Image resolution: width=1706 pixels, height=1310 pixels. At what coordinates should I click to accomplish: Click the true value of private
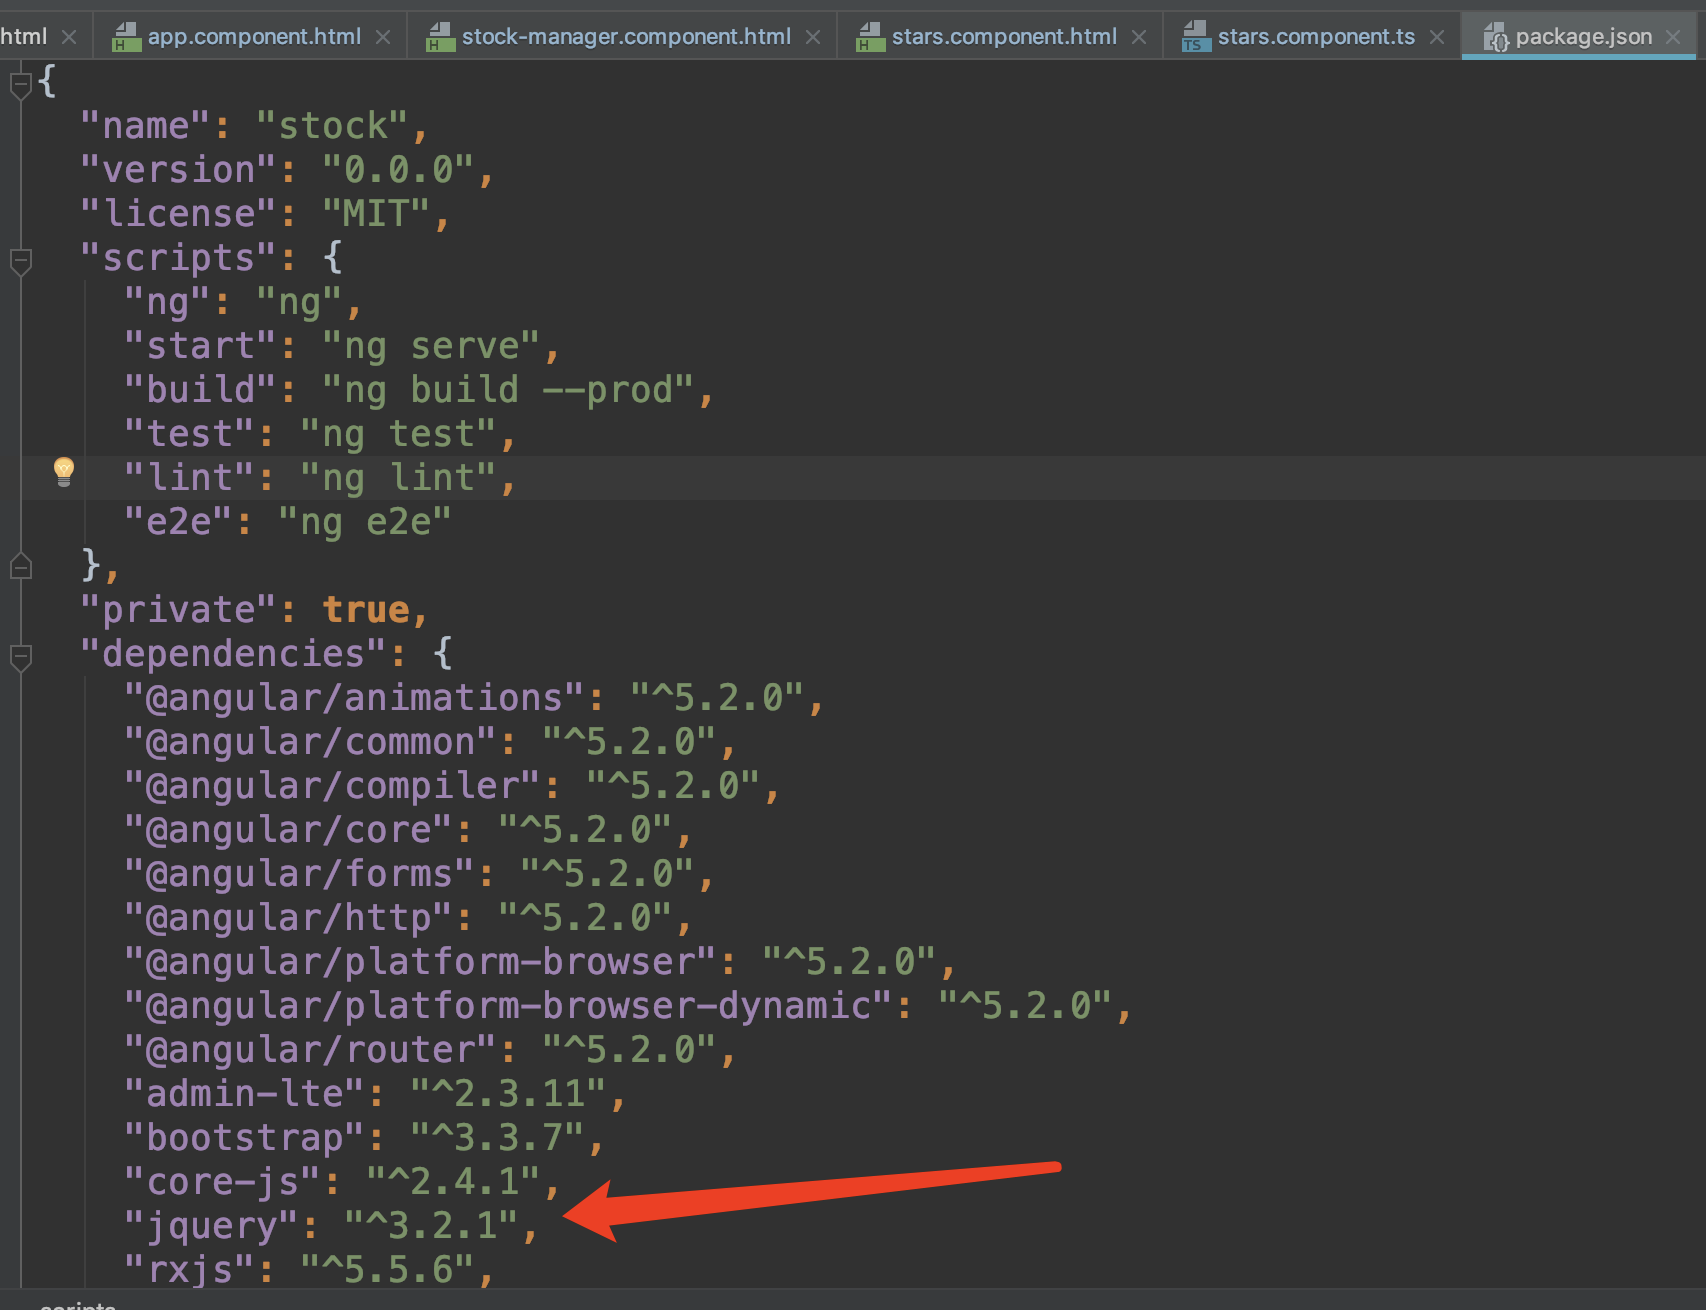366,610
